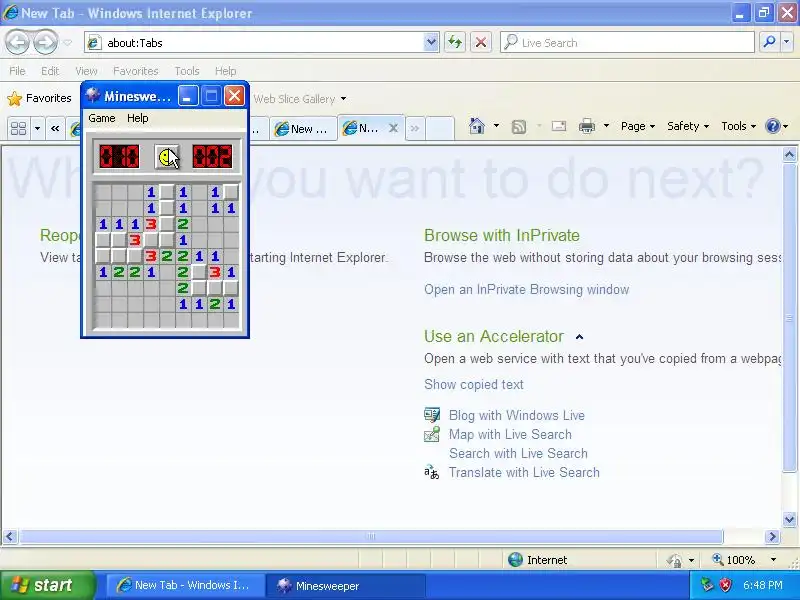Open the Print dropdown arrow
This screenshot has height=600, width=800.
606,126
